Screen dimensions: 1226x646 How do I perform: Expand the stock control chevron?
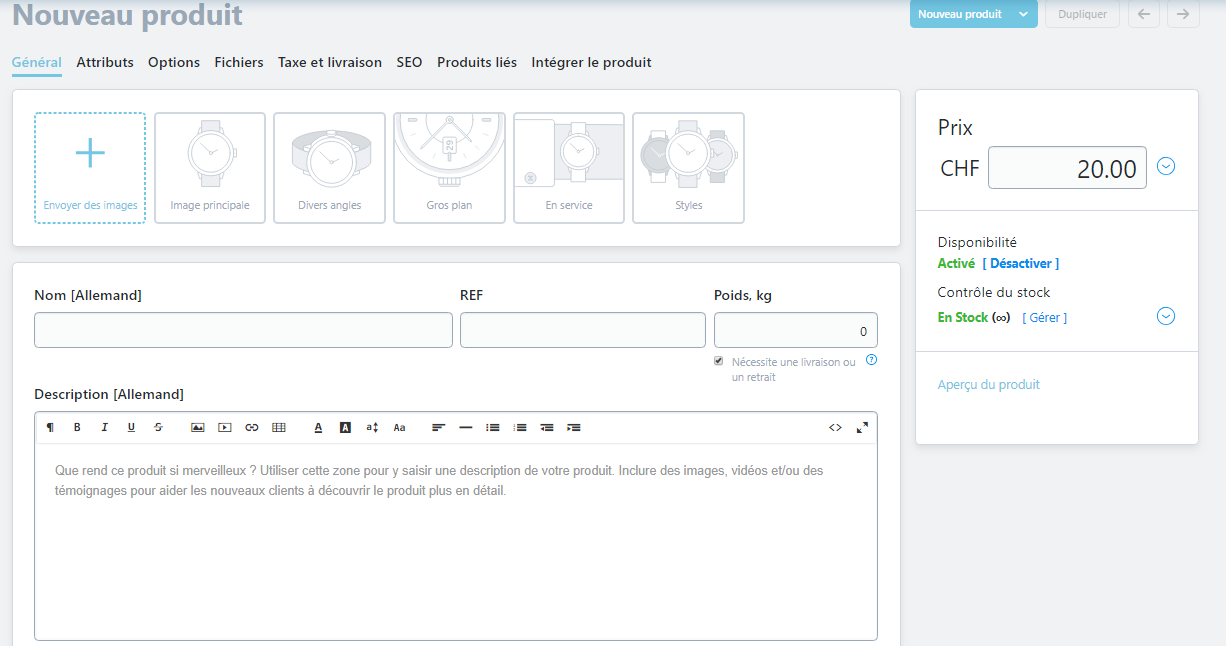1165,316
